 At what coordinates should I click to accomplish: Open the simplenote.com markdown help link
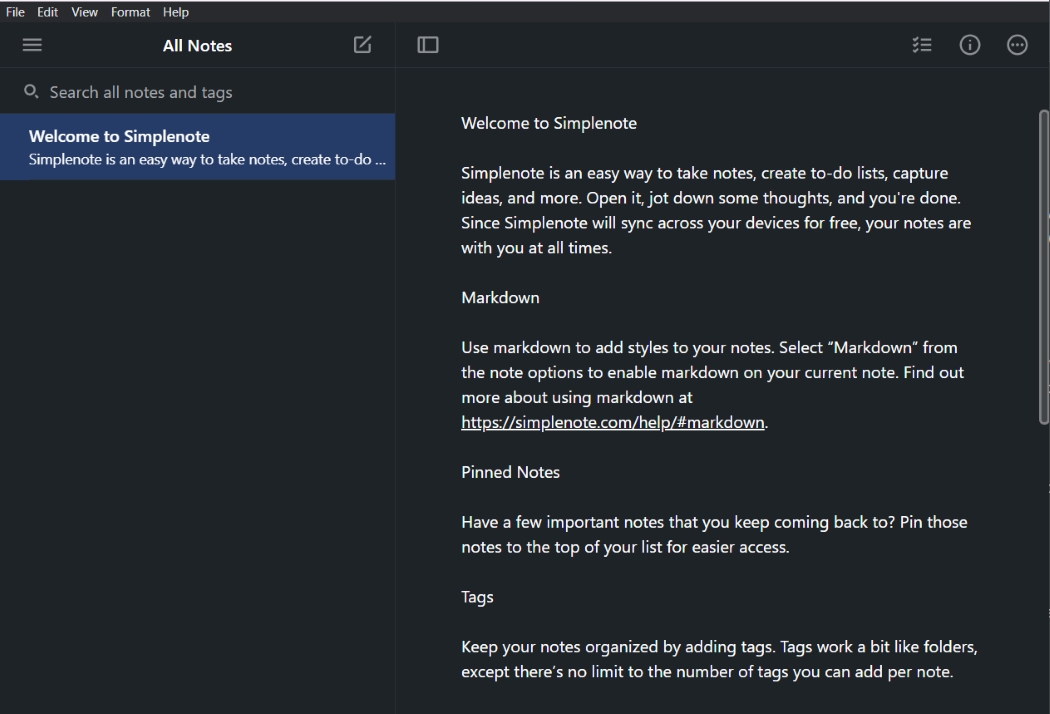click(x=612, y=422)
